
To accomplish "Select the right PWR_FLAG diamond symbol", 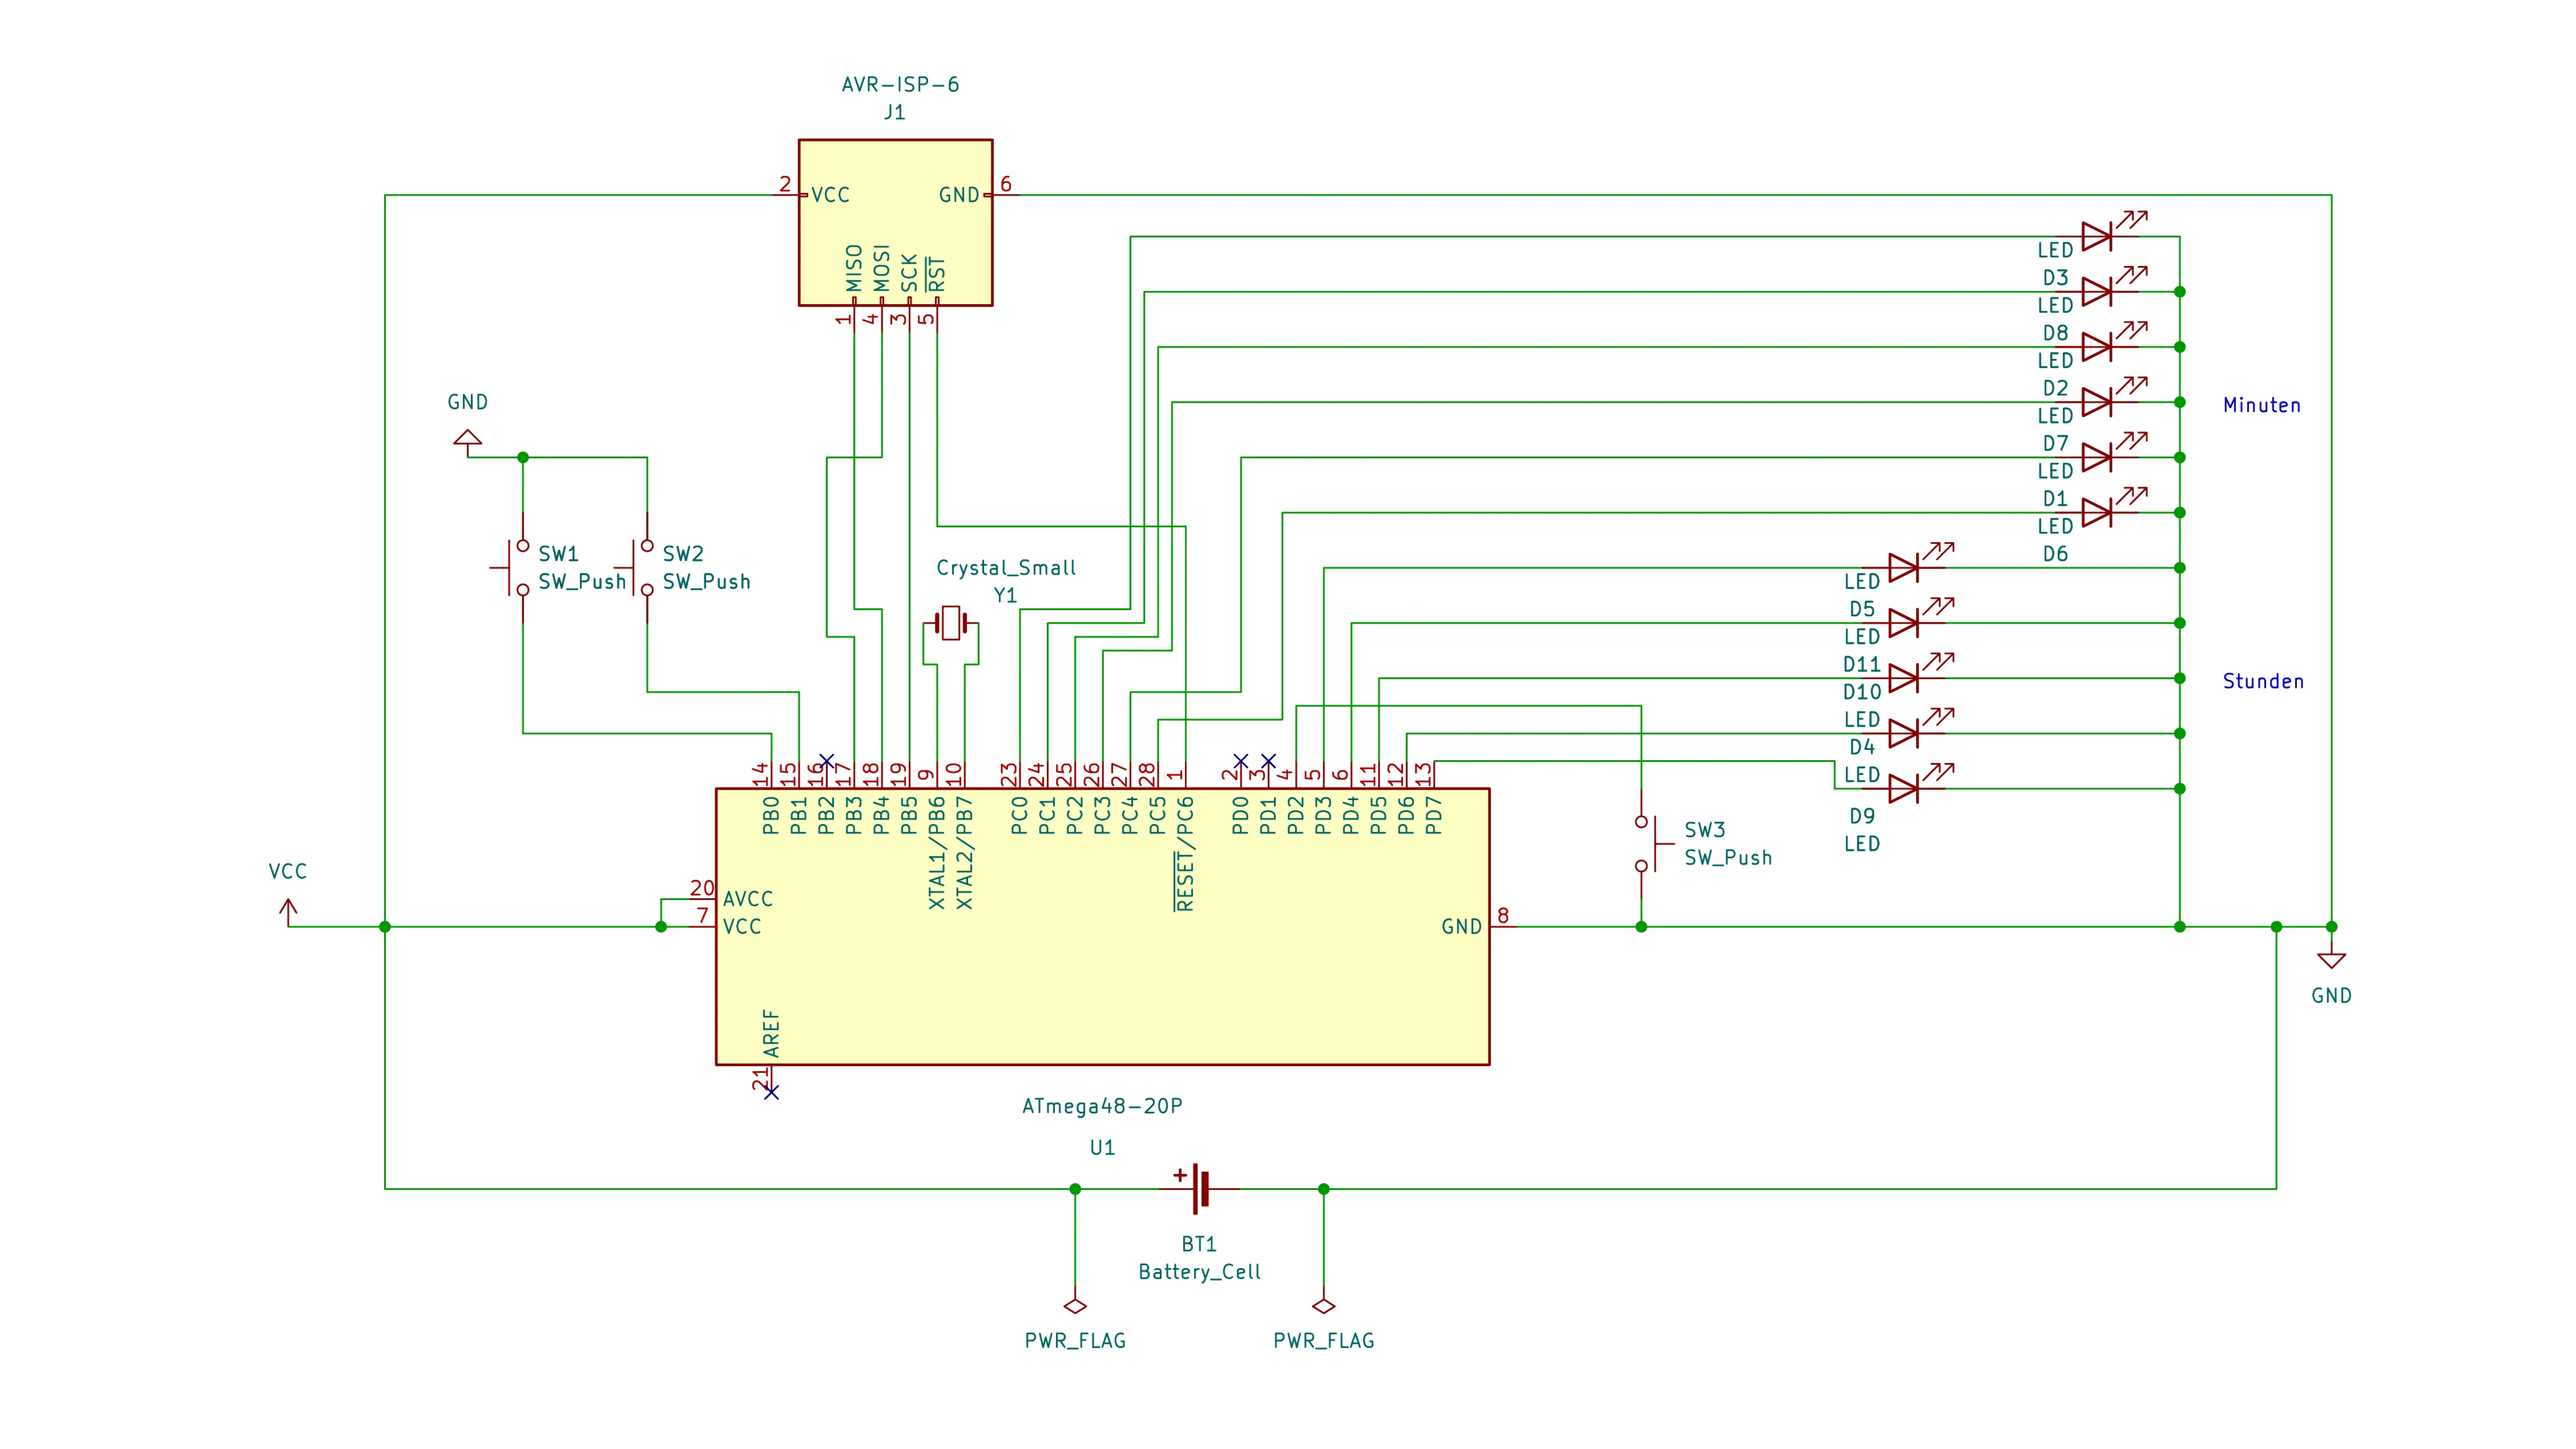I will pyautogui.click(x=1323, y=1306).
